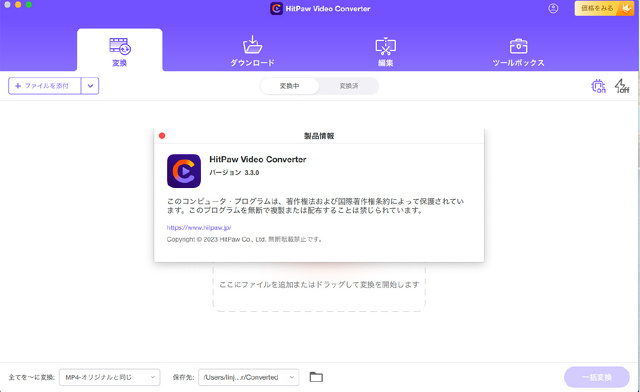Click the 価格をみる pricing button
The image size is (640, 392).
click(x=604, y=8)
